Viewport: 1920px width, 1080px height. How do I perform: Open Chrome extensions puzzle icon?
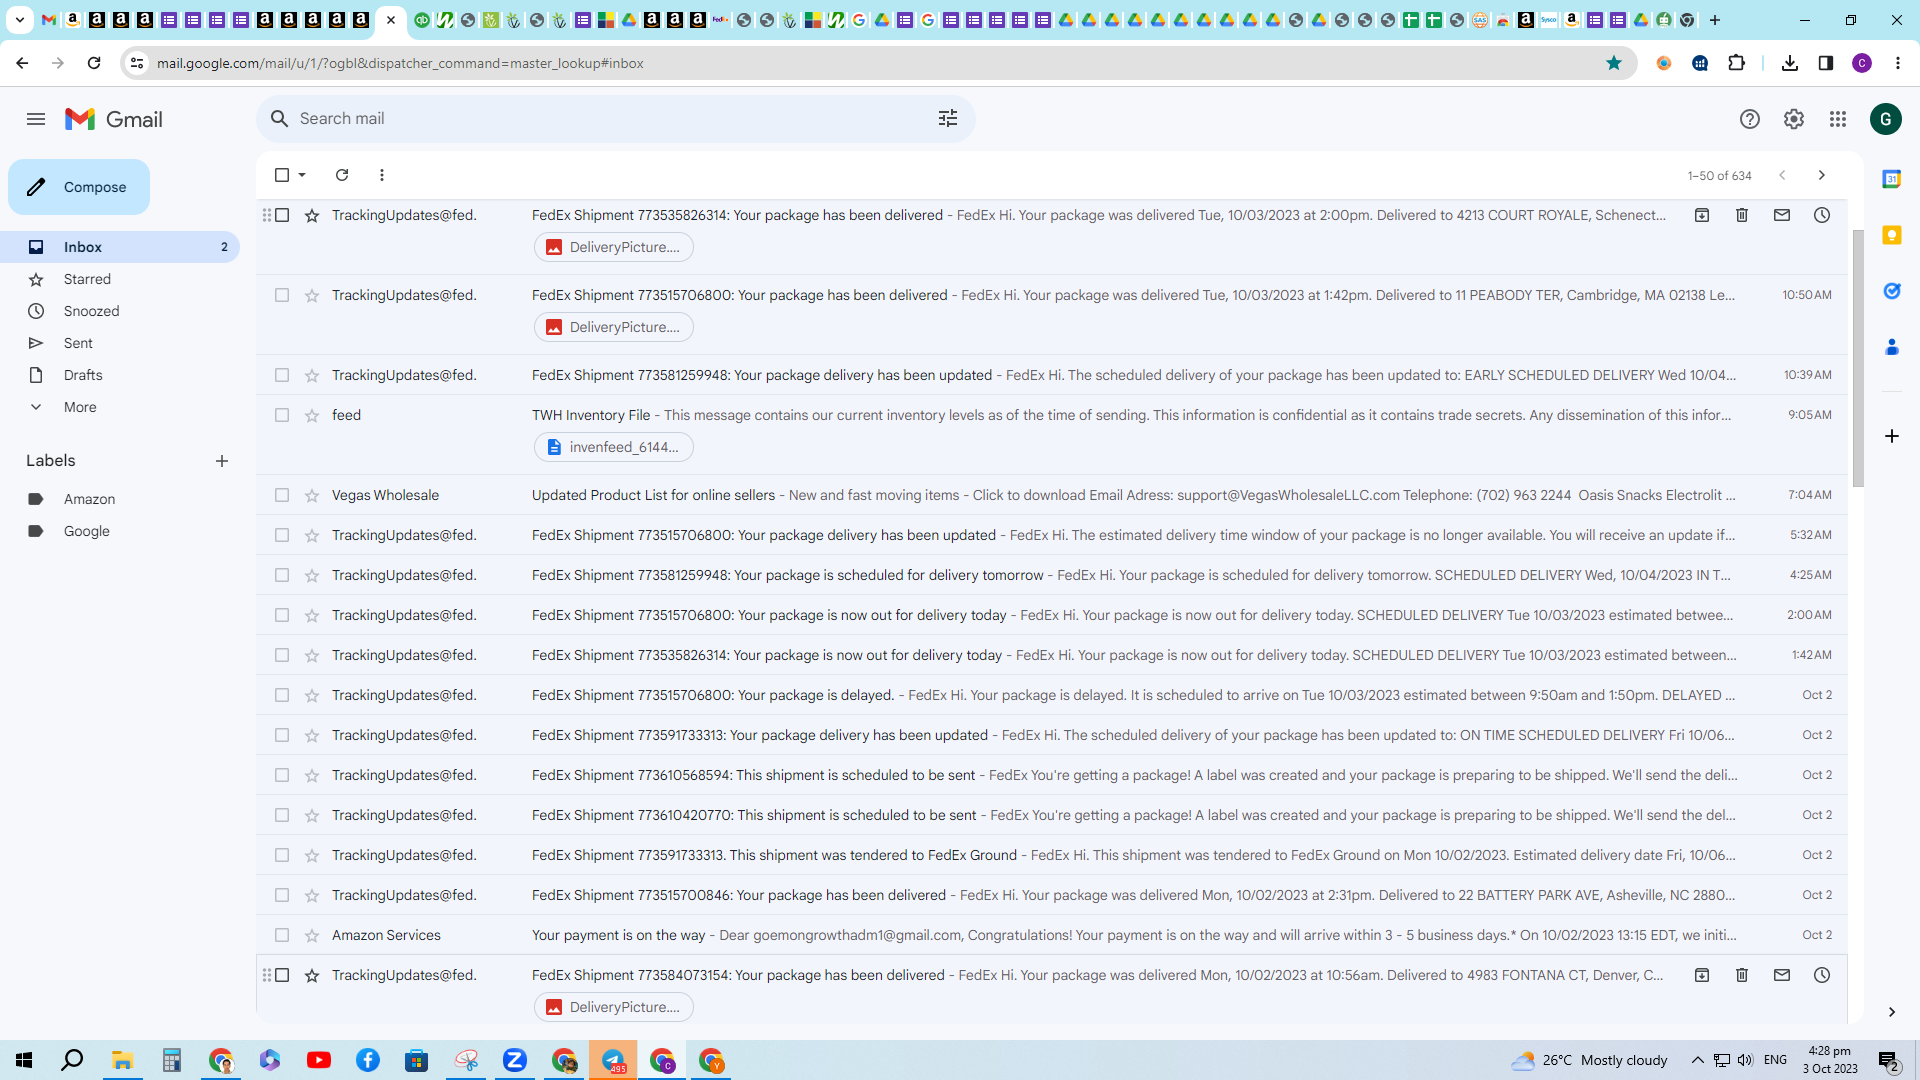click(x=1737, y=63)
